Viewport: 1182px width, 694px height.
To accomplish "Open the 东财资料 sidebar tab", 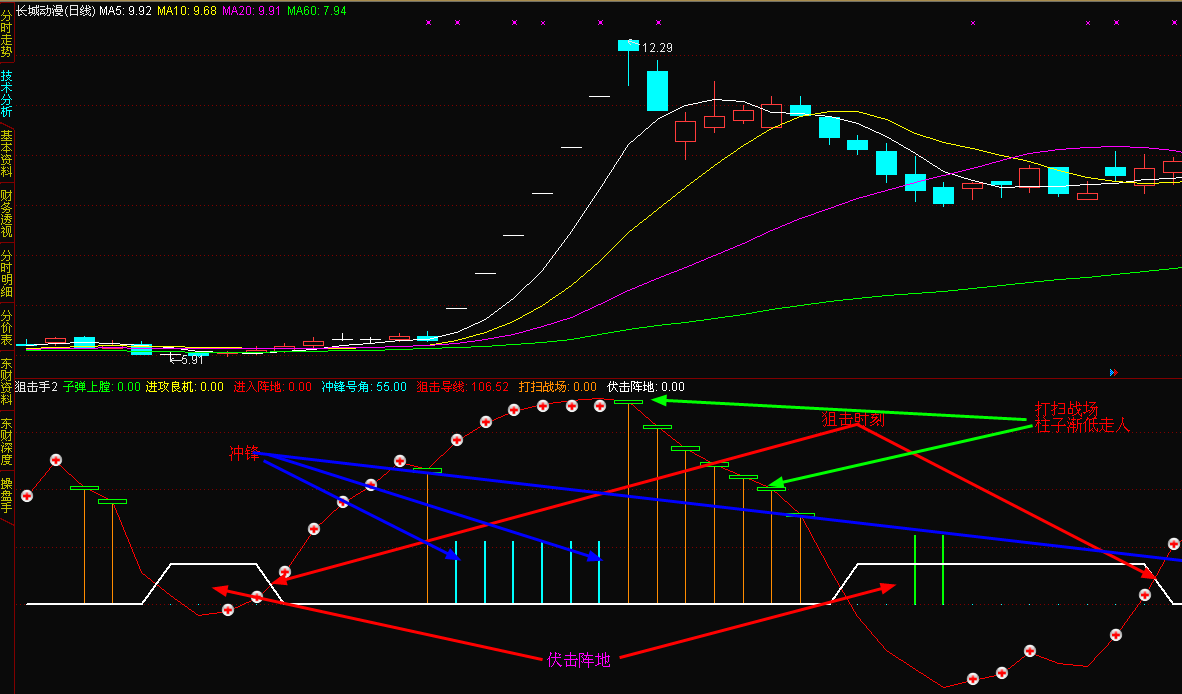I will point(7,382).
